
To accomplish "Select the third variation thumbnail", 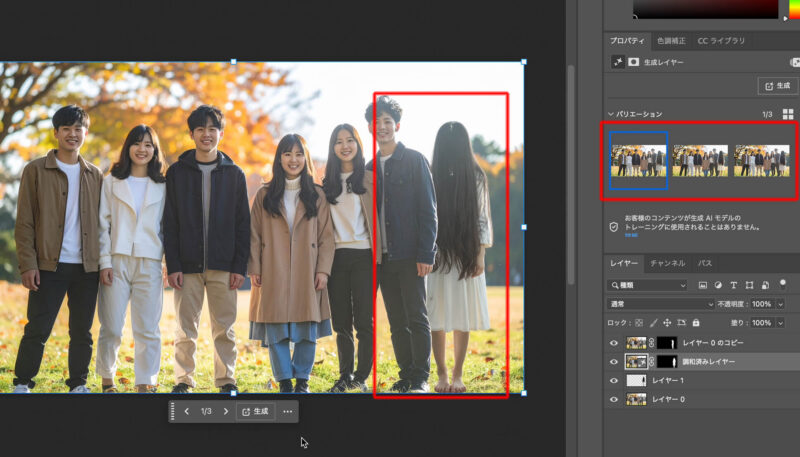I will 762,161.
